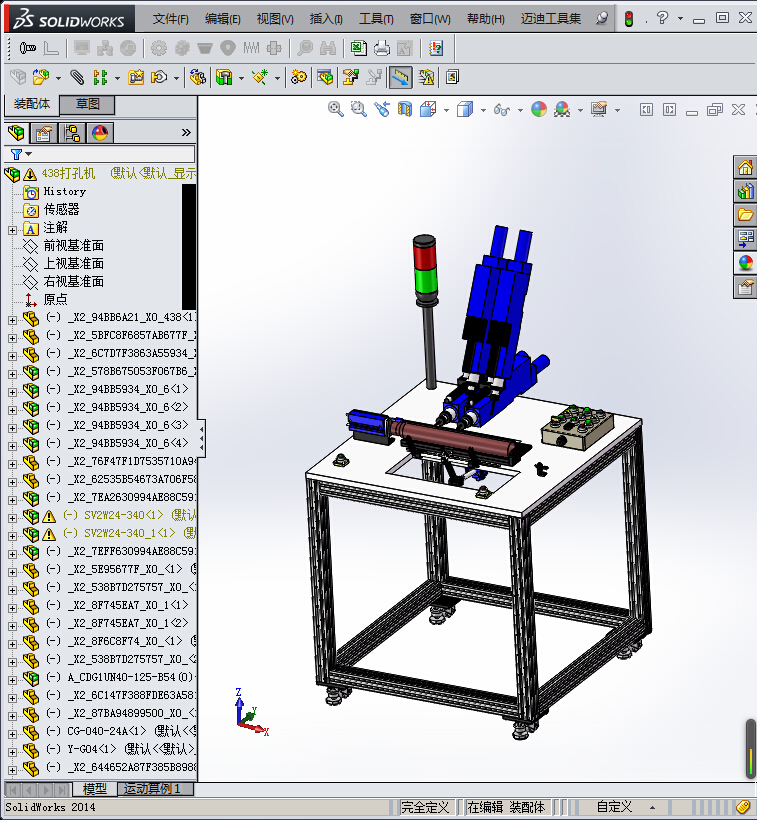Open the Display Style dropdown arrow
Viewport: 757px width, 820px height.
(x=483, y=110)
